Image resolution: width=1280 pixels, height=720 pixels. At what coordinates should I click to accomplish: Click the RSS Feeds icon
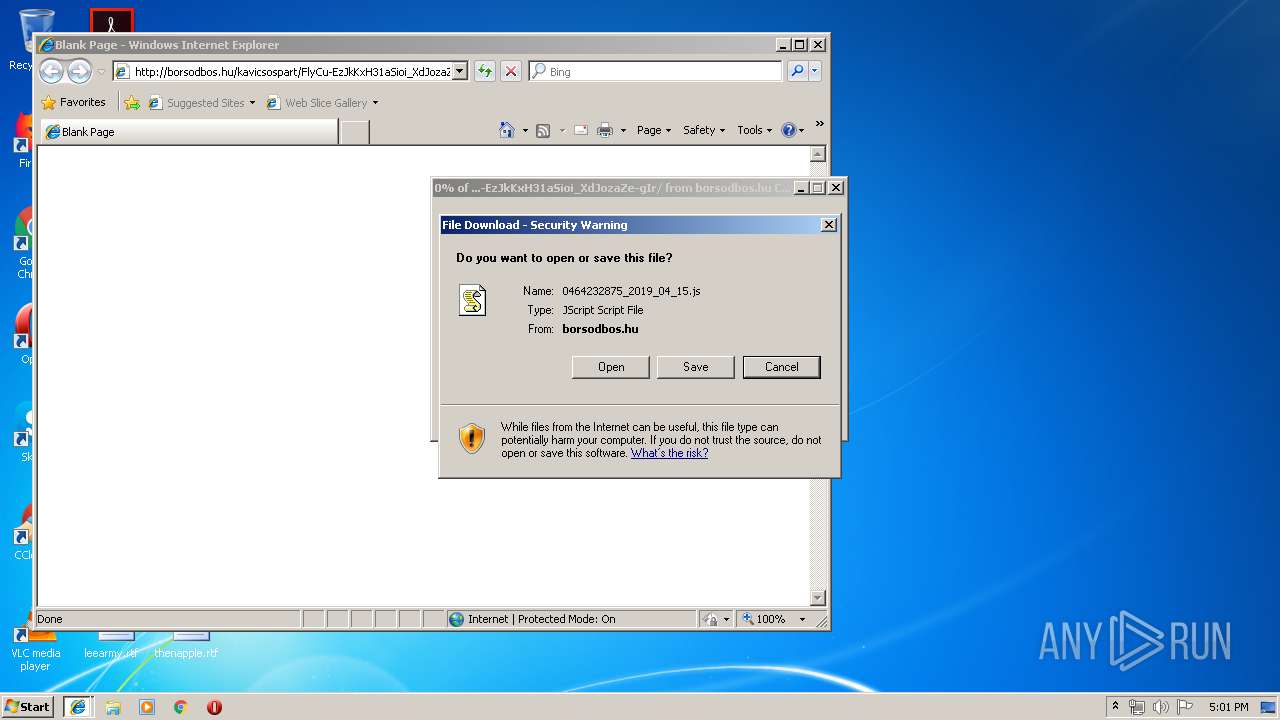543,130
